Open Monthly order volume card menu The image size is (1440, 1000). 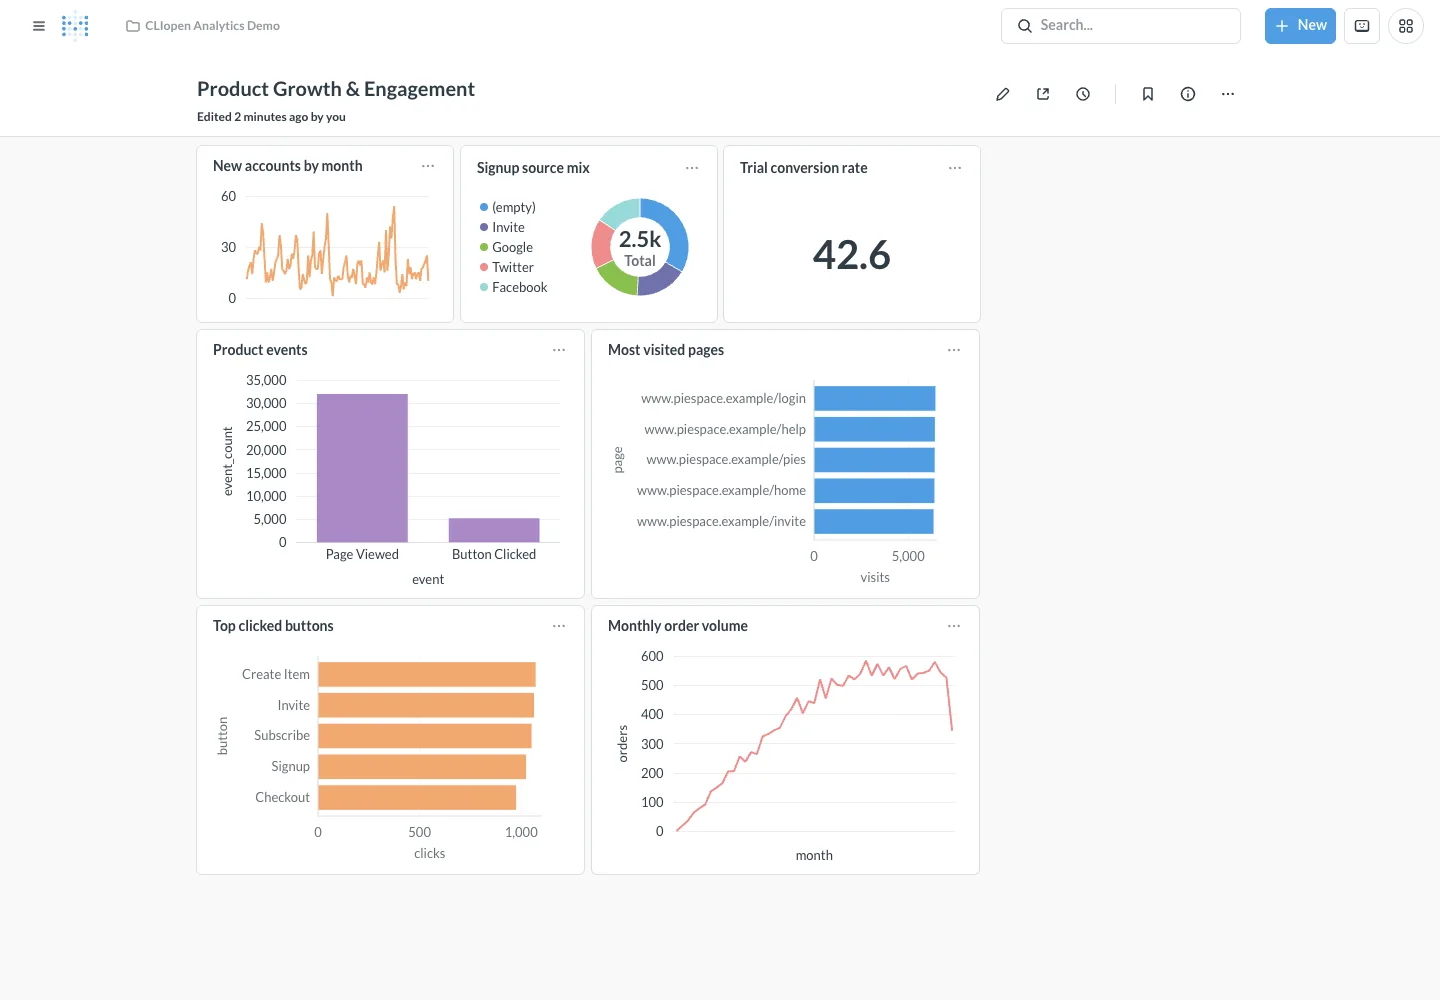tap(954, 626)
